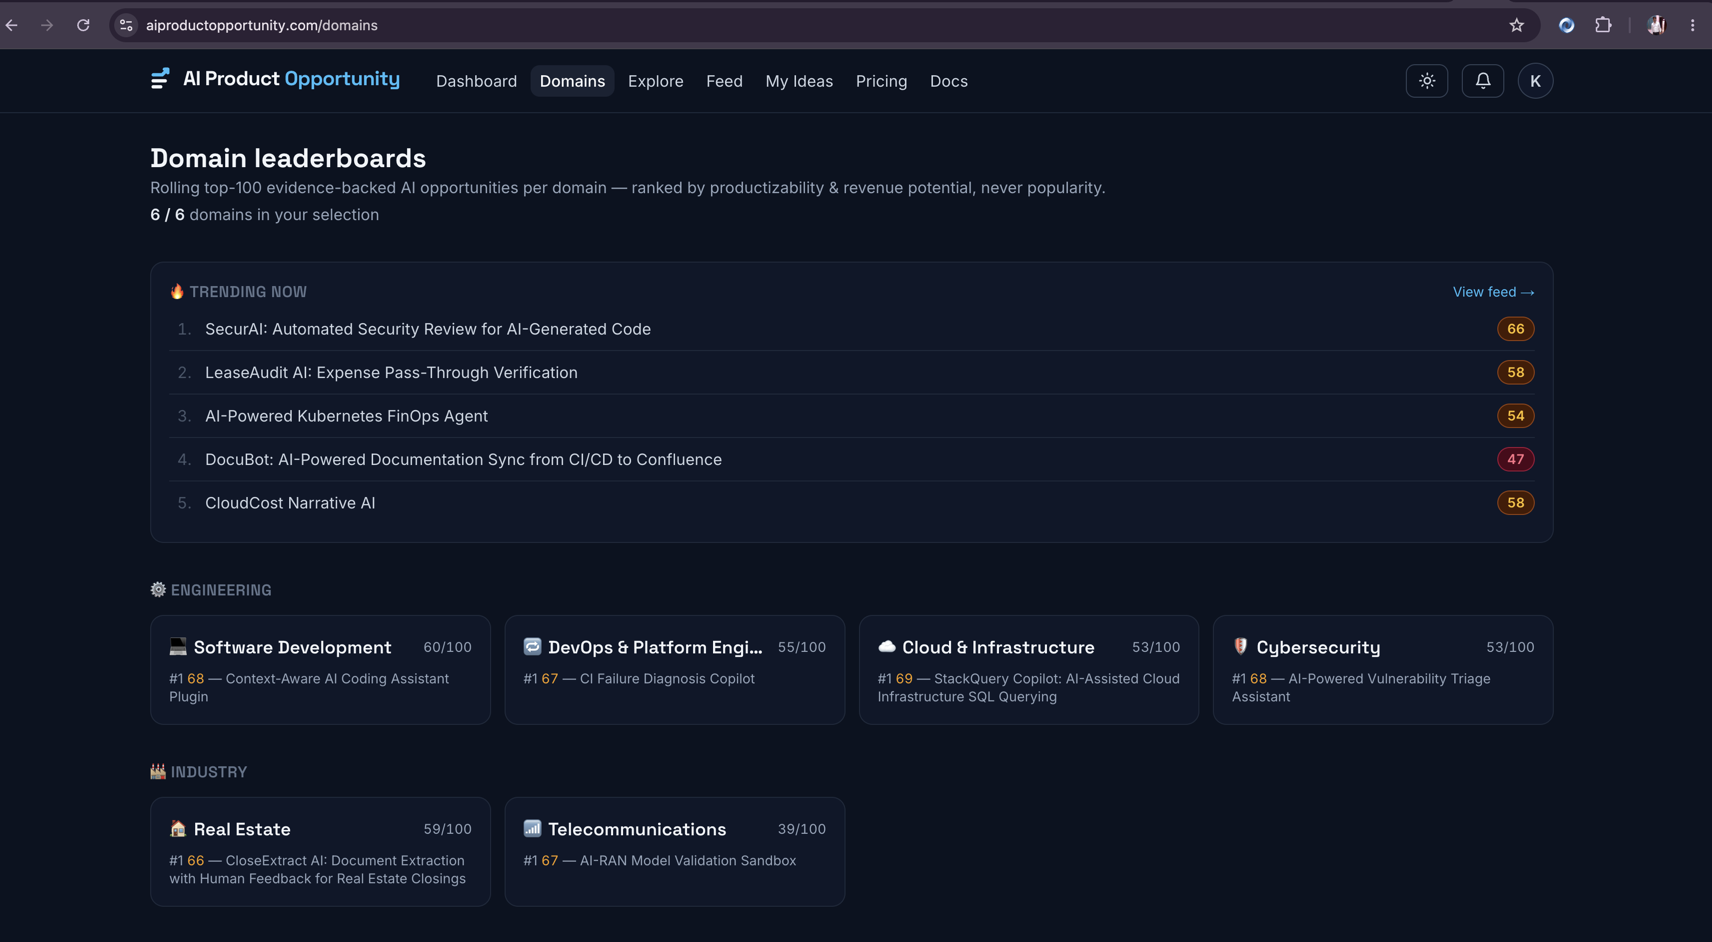Open the notifications bell

tap(1483, 81)
